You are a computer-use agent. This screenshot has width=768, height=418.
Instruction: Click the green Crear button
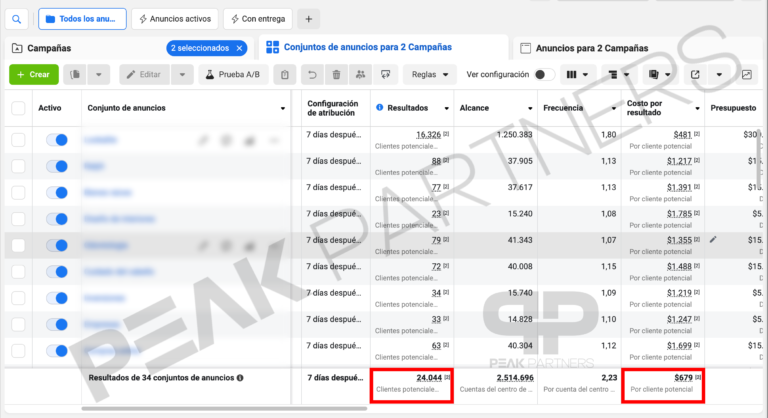point(34,74)
